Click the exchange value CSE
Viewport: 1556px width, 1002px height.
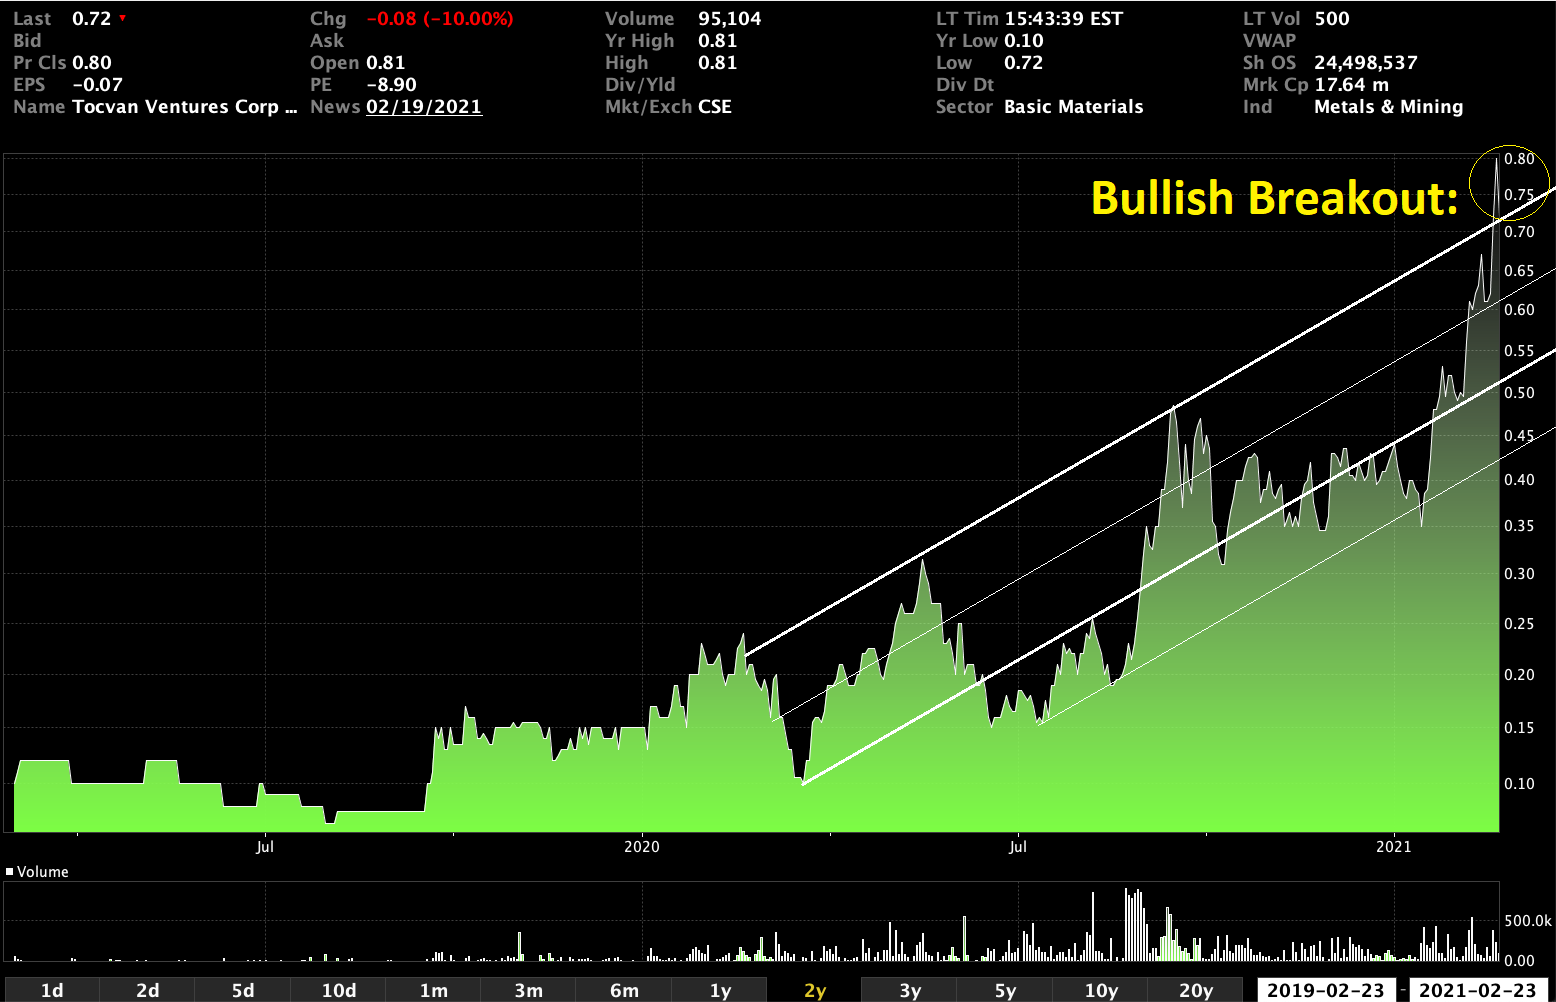coord(715,107)
